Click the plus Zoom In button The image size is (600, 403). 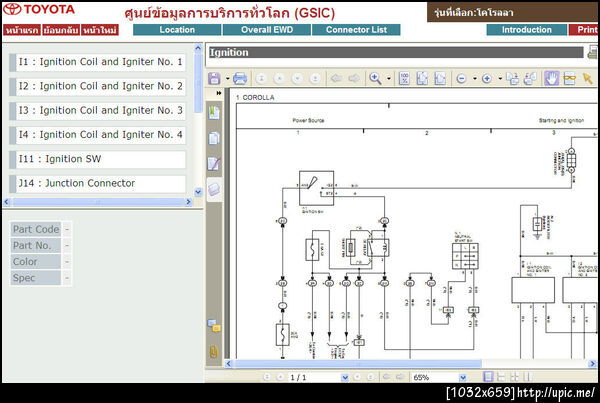487,79
